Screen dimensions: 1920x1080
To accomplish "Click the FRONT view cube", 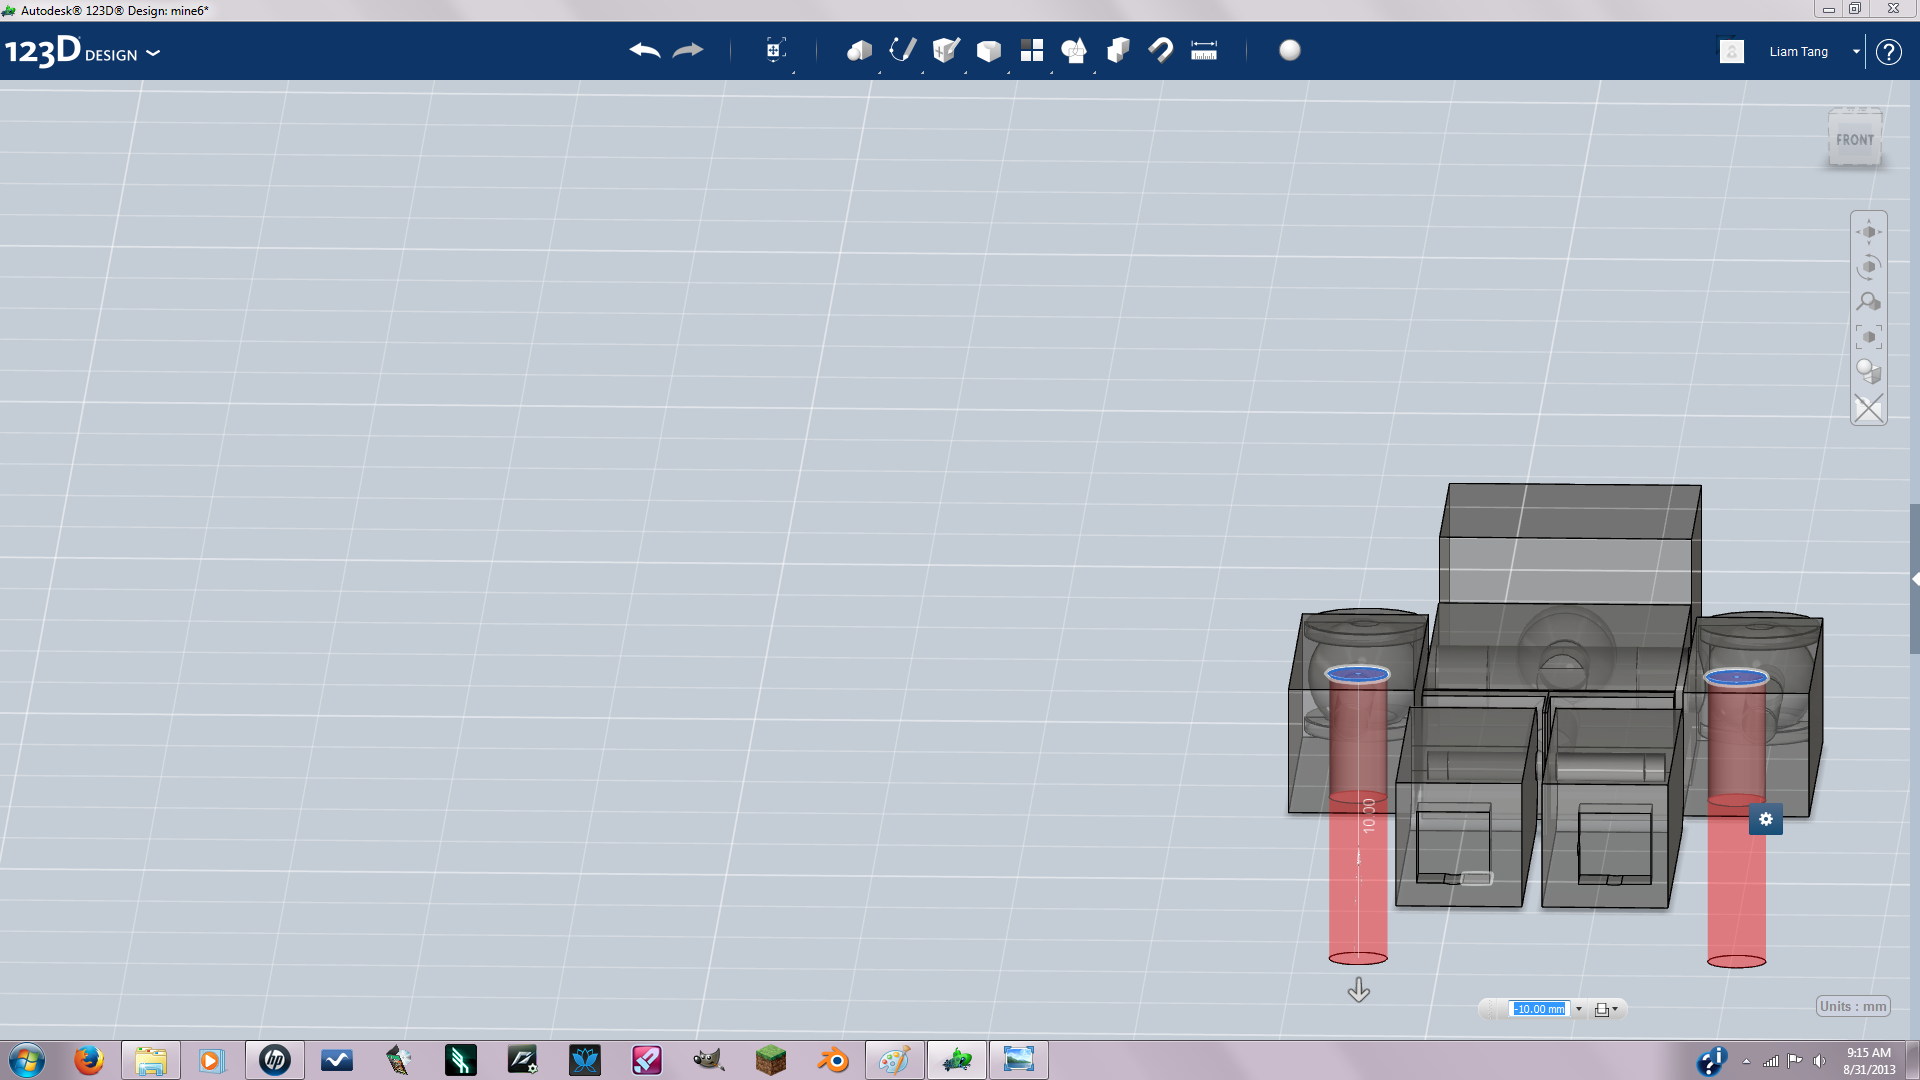I will click(1855, 139).
